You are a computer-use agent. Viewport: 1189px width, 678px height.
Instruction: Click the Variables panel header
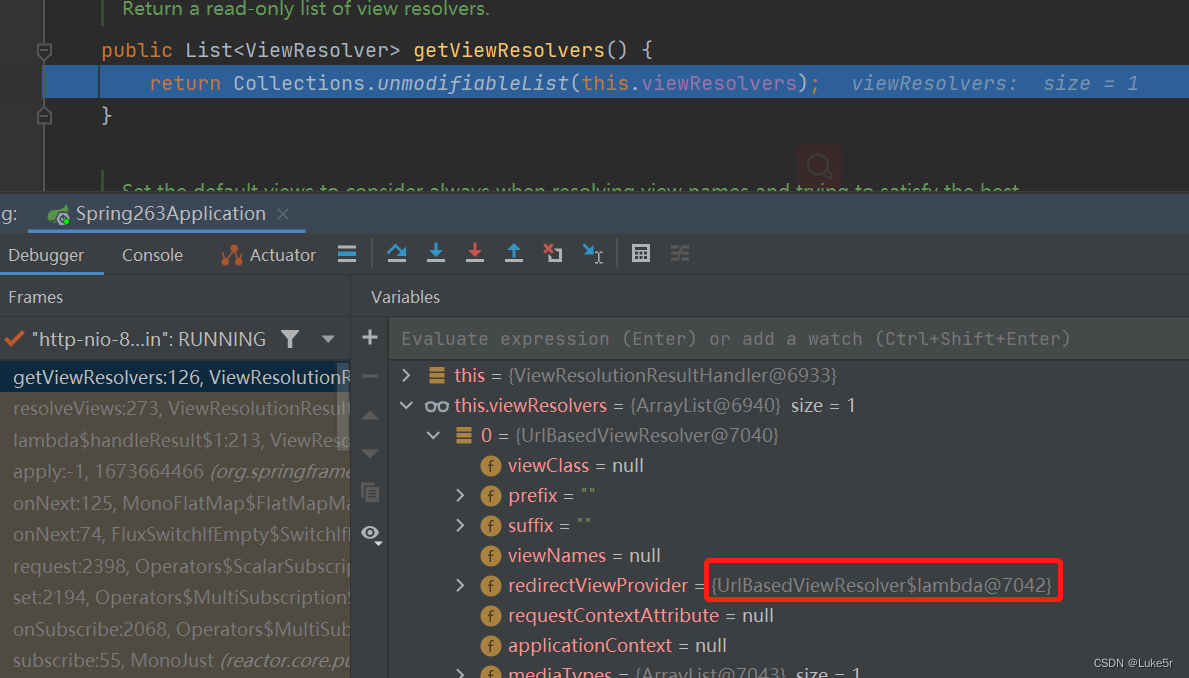[x=405, y=297]
